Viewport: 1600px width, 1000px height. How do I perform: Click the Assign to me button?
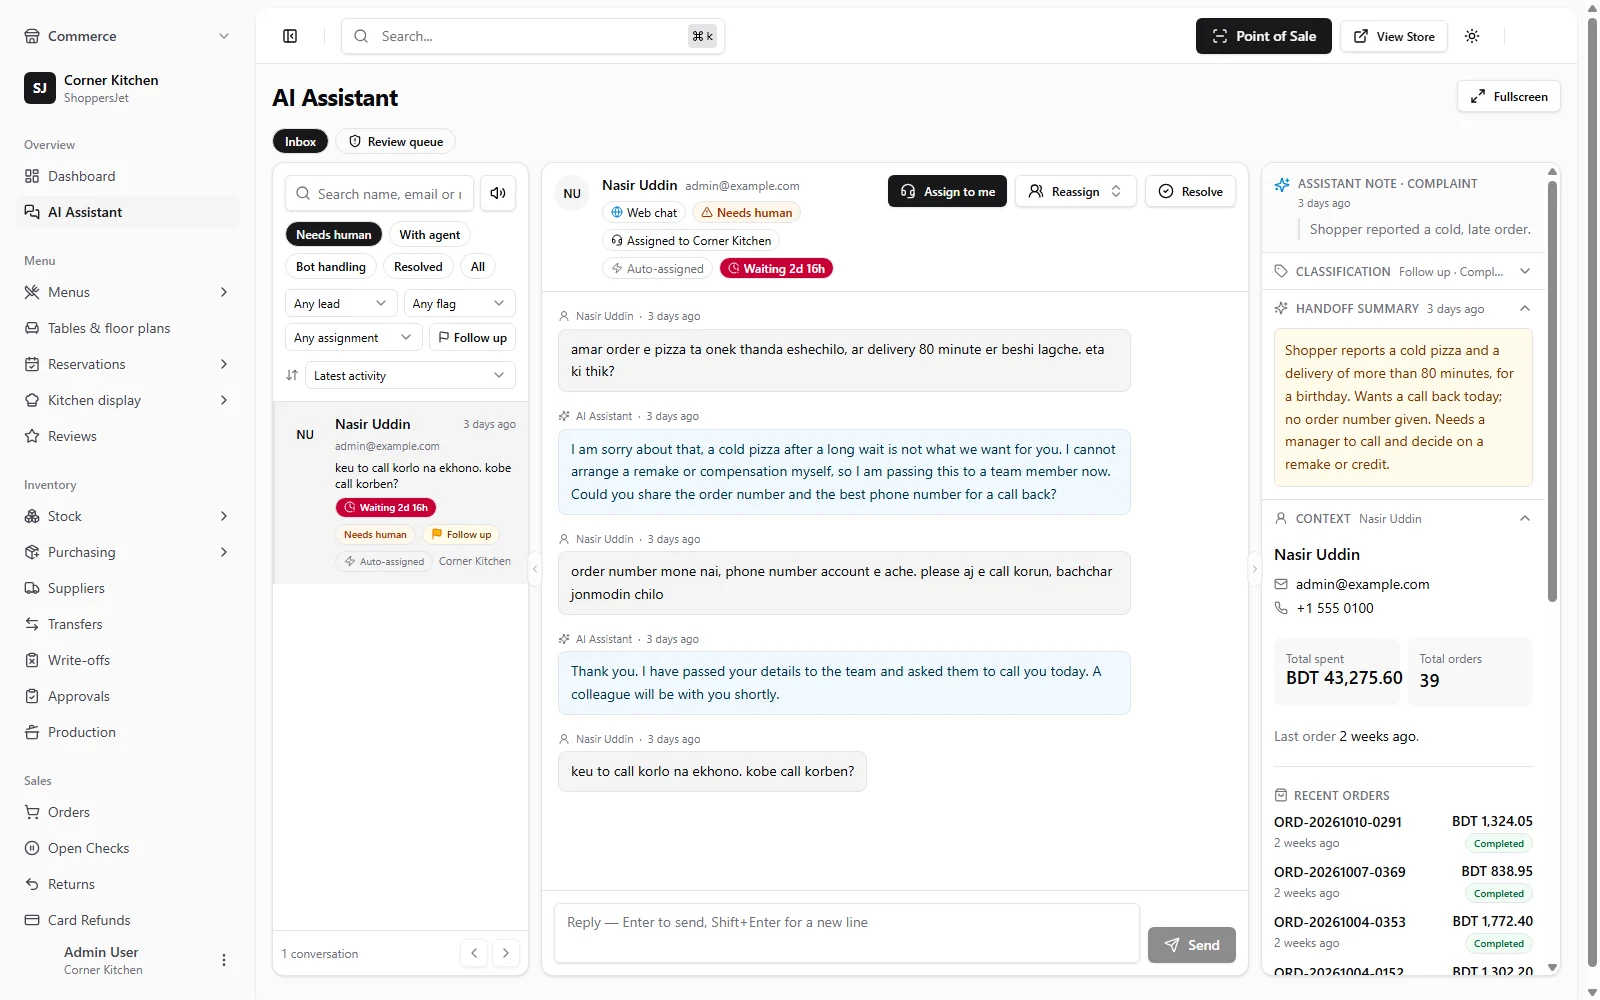948,192
